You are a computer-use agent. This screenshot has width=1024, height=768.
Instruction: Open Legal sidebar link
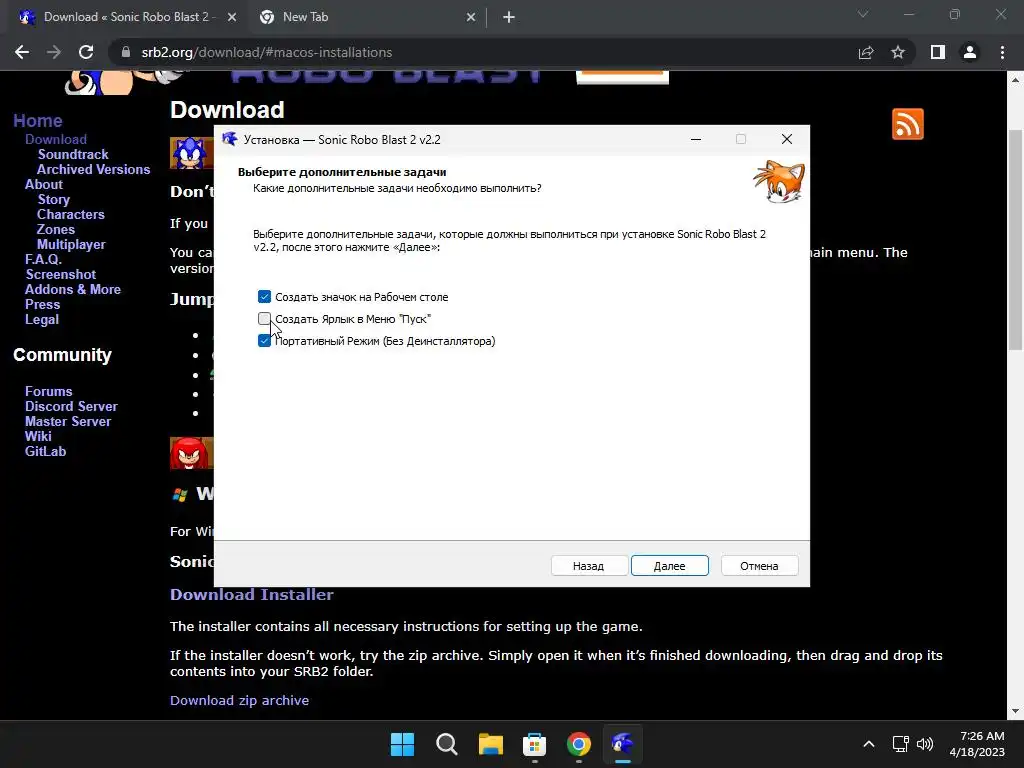click(42, 319)
